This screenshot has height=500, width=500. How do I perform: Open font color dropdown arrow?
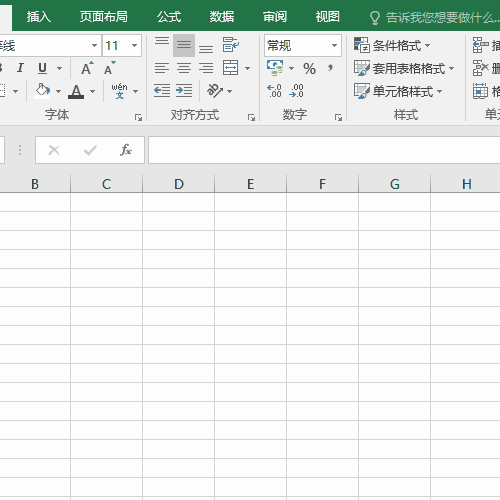[x=92, y=91]
